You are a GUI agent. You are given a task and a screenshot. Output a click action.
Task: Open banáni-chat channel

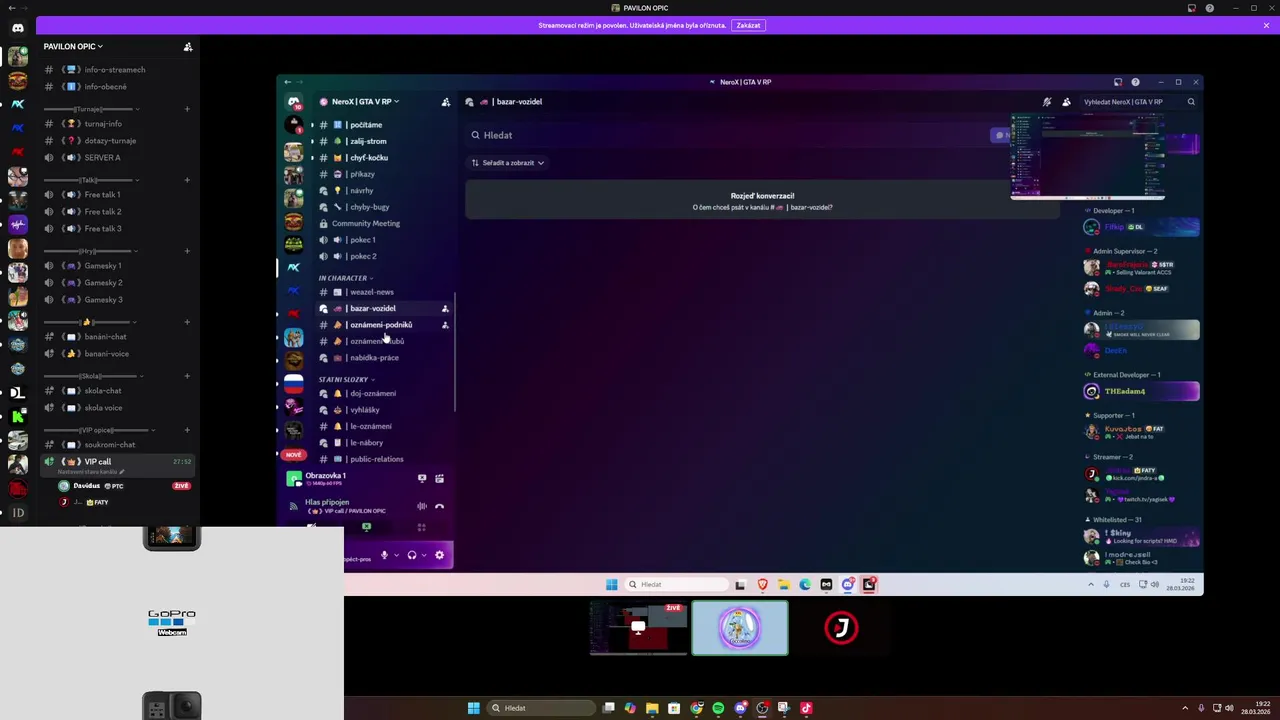pos(117,337)
